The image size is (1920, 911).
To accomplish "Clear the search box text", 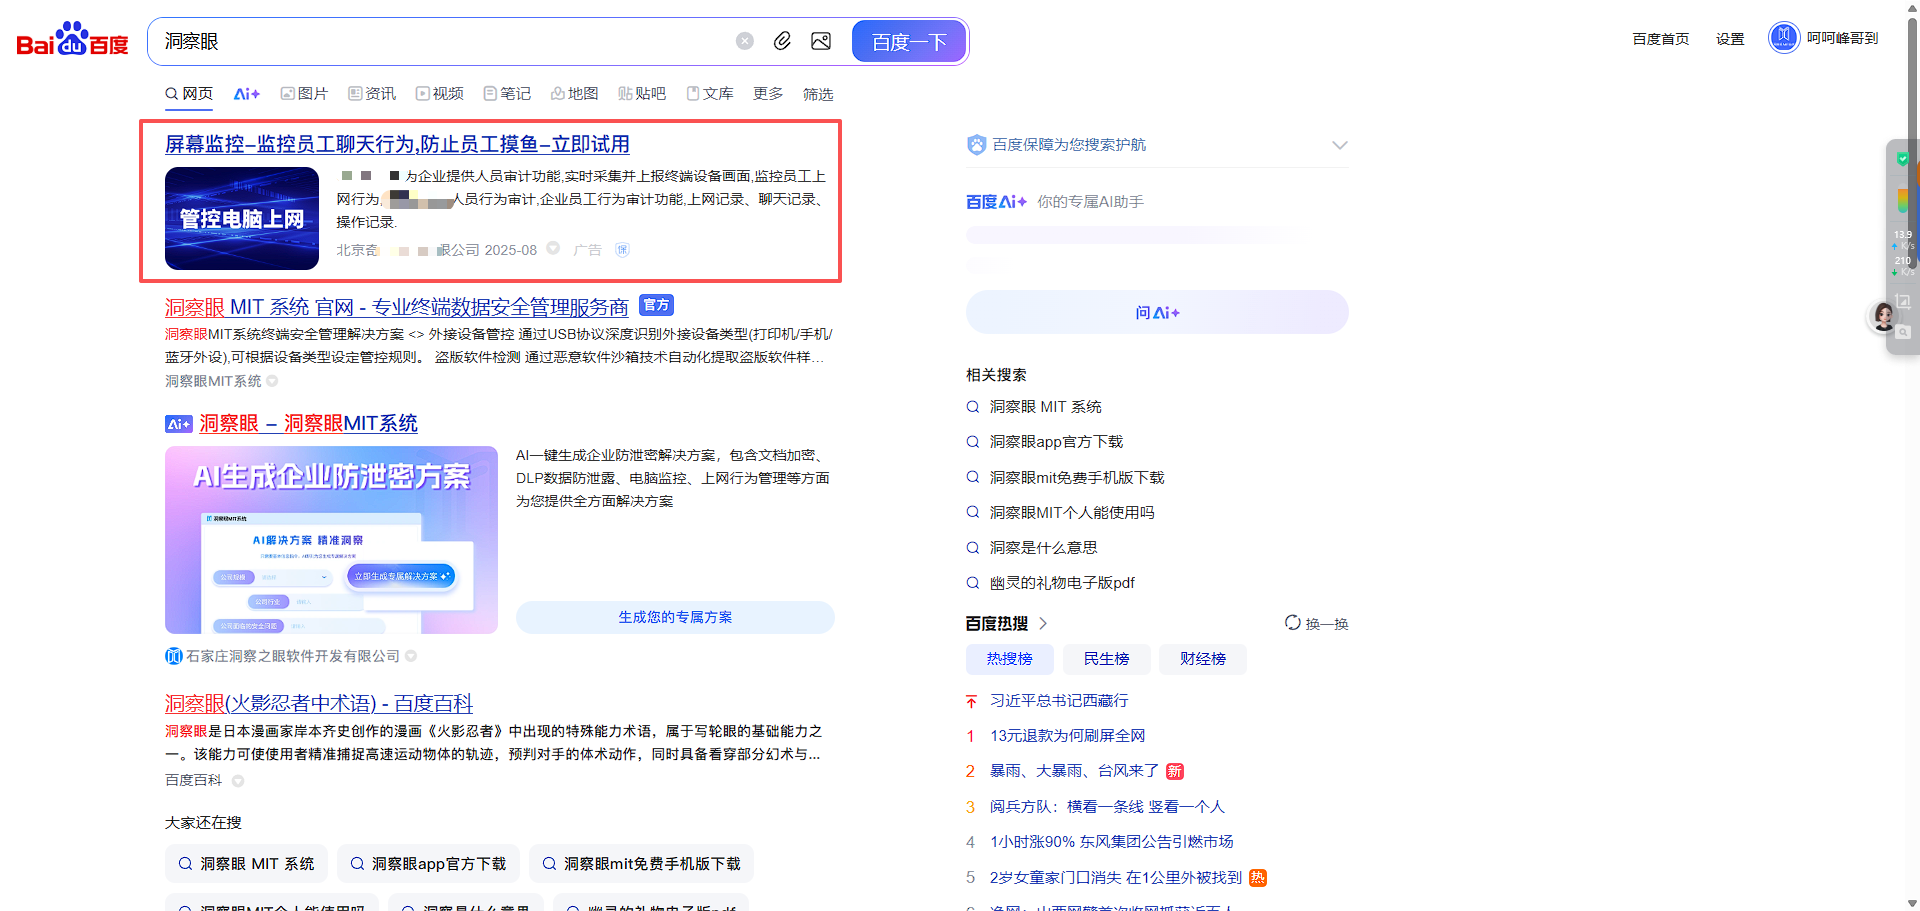I will pyautogui.click(x=745, y=41).
